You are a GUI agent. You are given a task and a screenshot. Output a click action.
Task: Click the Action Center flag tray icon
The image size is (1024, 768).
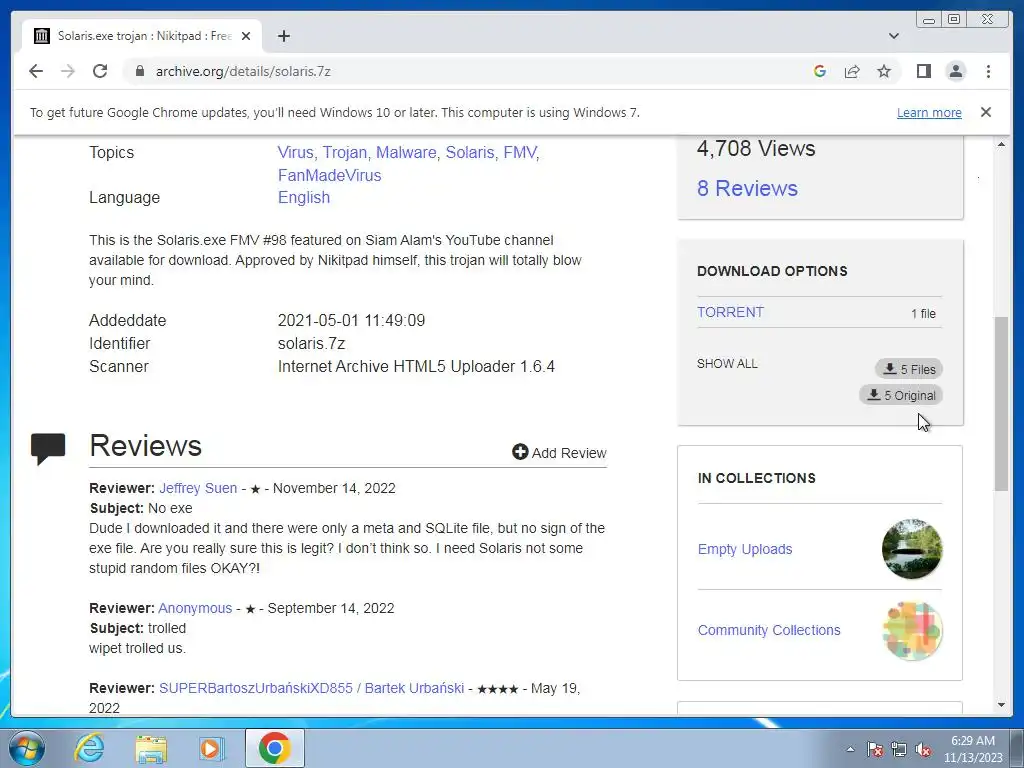tap(874, 749)
